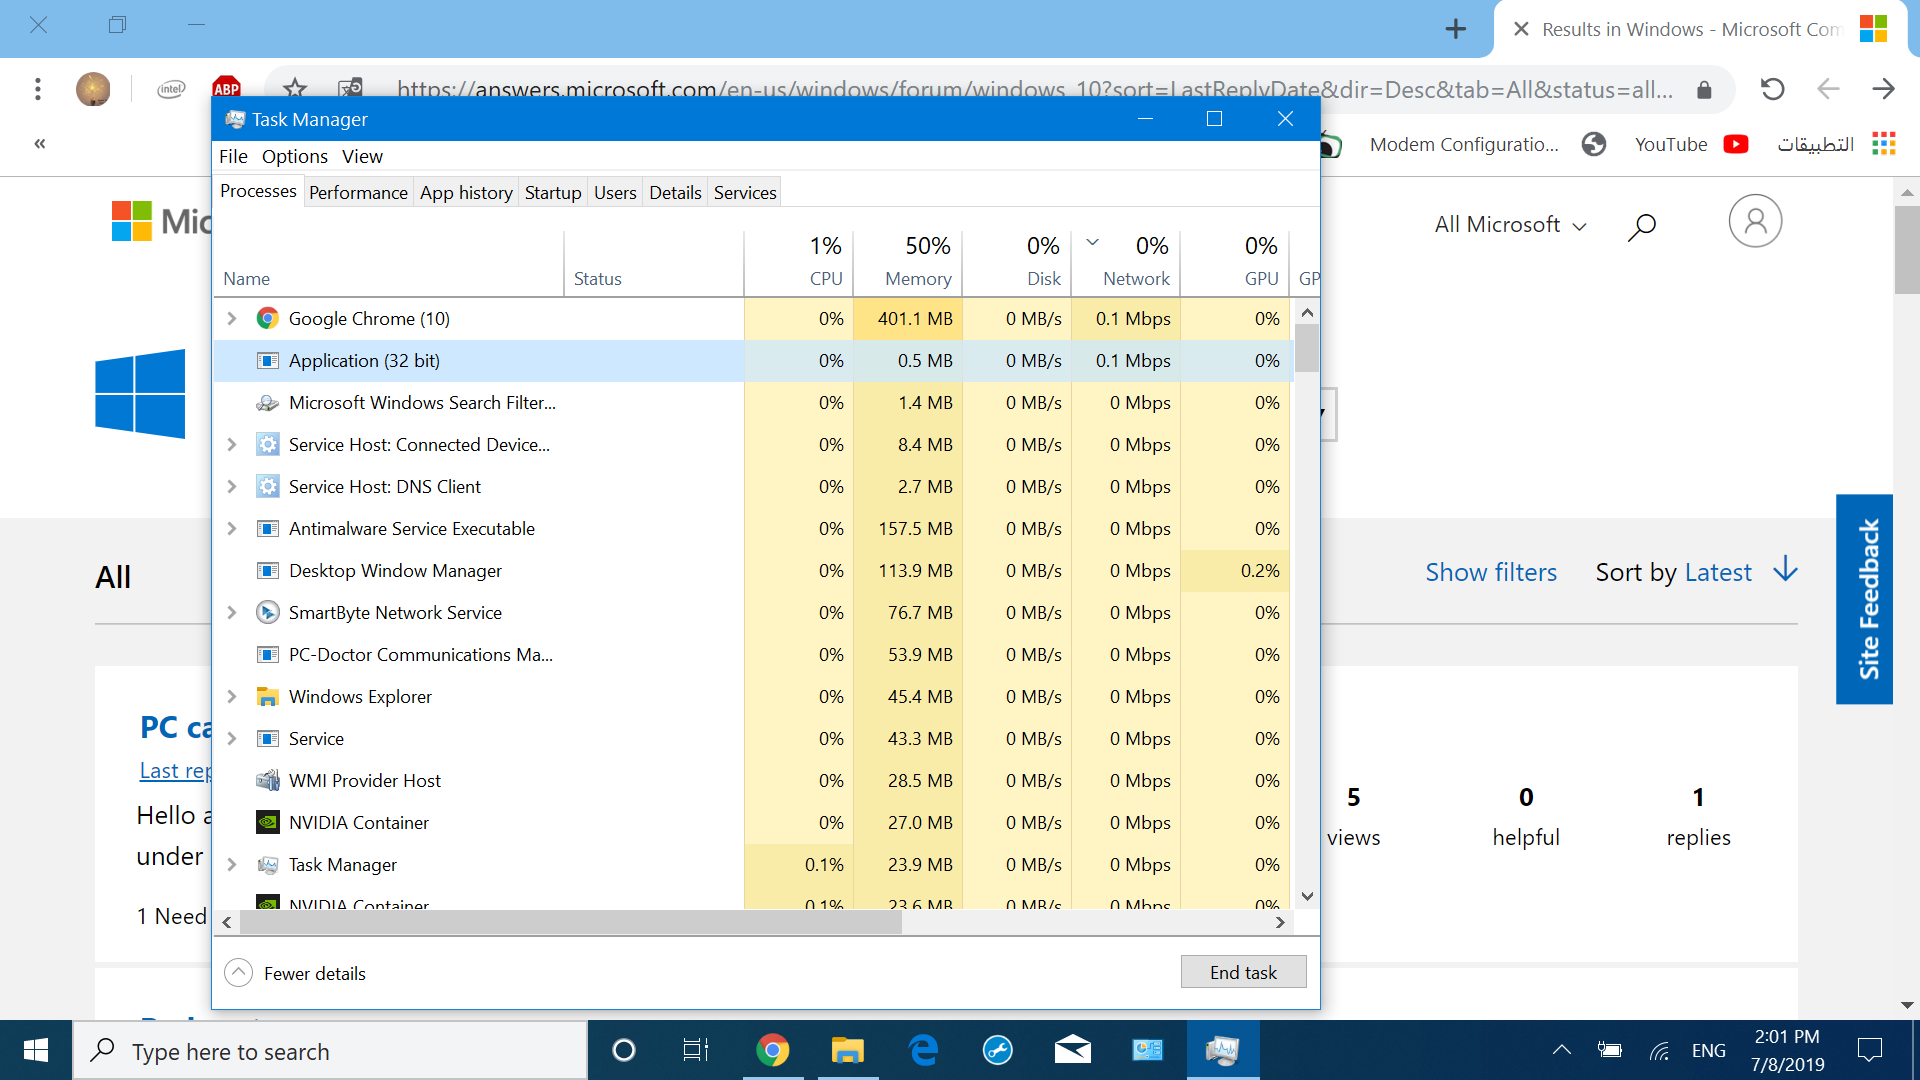Image resolution: width=1920 pixels, height=1080 pixels.
Task: Expand Antimalware Service Executable row
Action: 232,528
